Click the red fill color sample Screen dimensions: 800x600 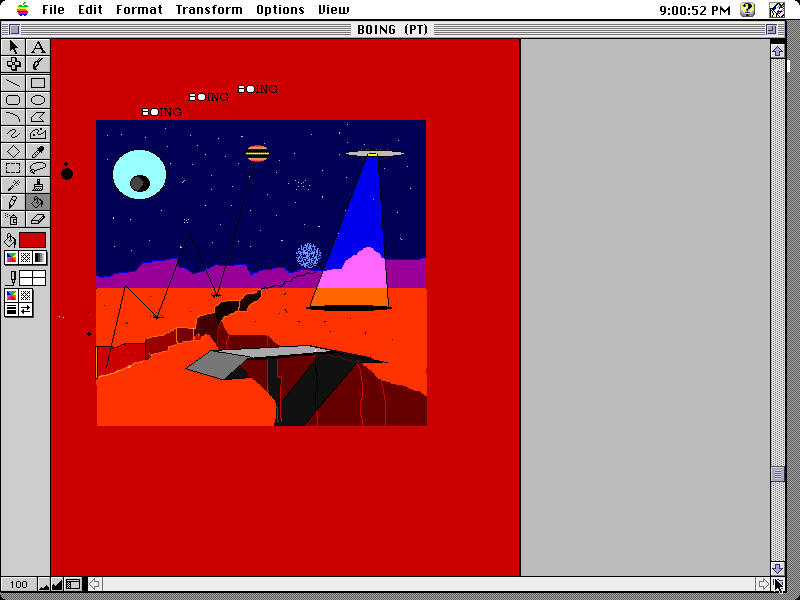(x=33, y=240)
